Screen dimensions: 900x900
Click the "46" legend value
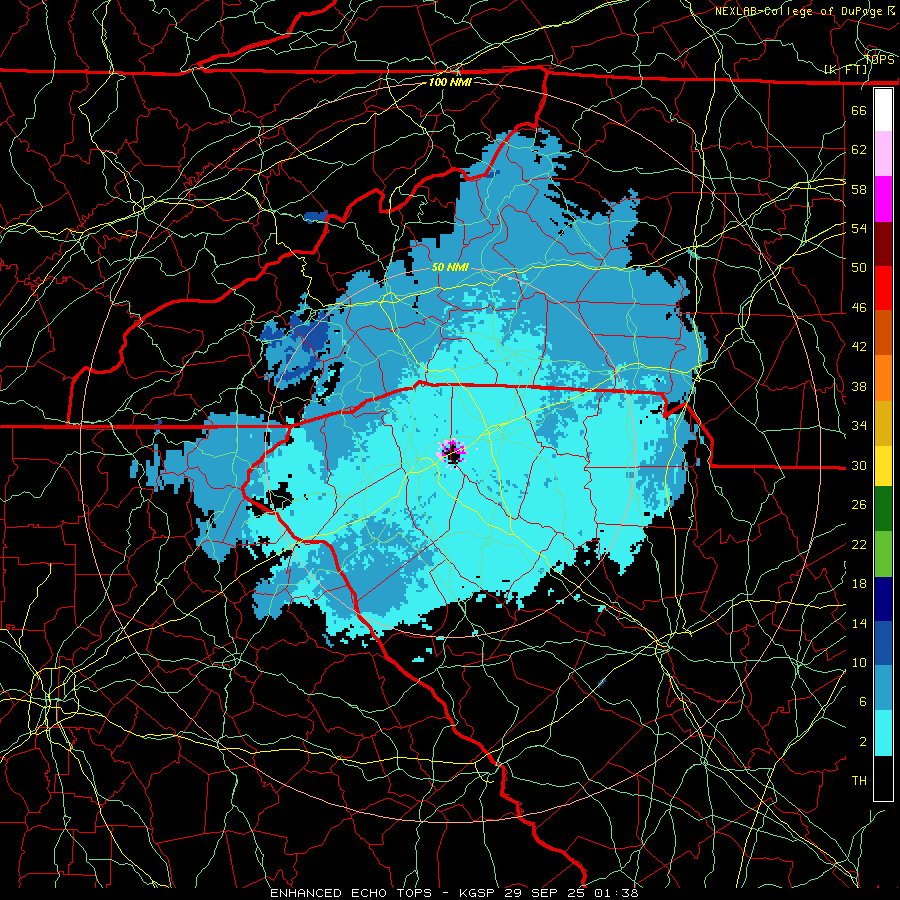(859, 308)
